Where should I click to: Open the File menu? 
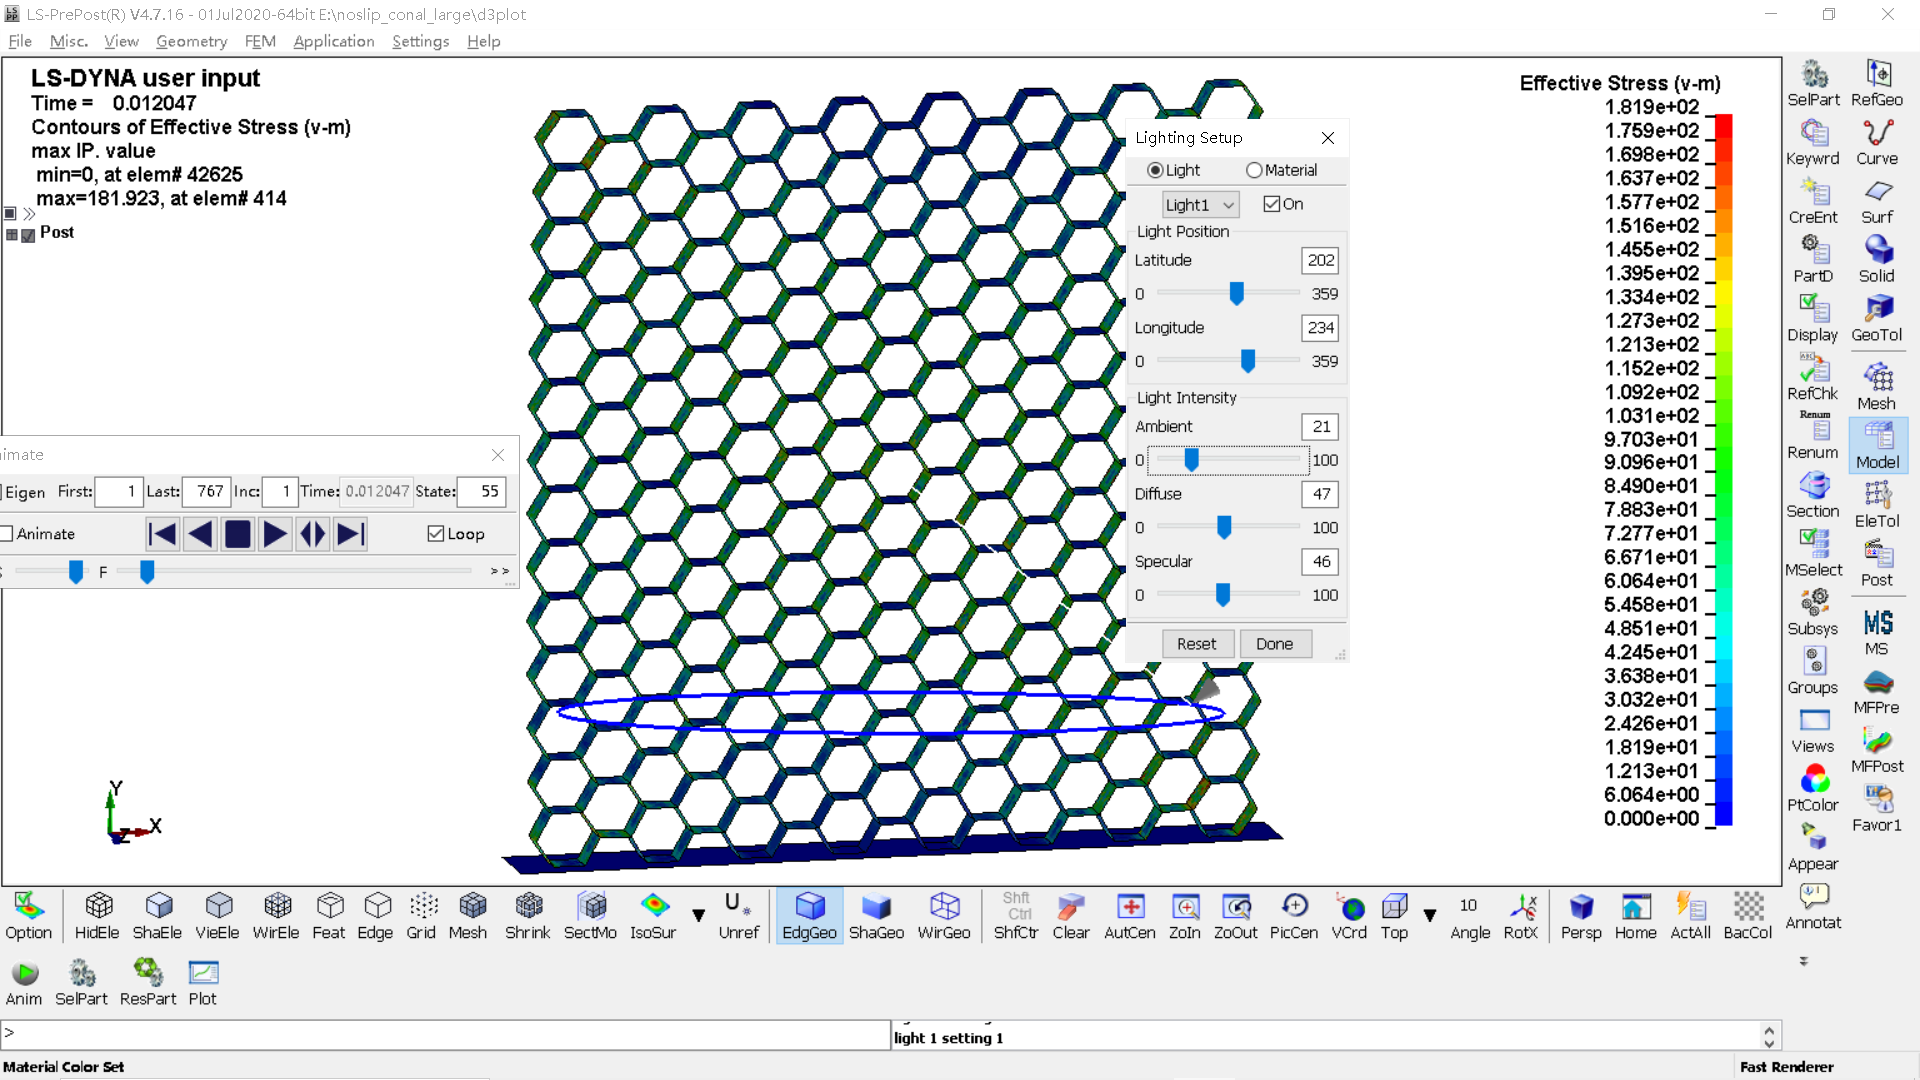tap(20, 41)
